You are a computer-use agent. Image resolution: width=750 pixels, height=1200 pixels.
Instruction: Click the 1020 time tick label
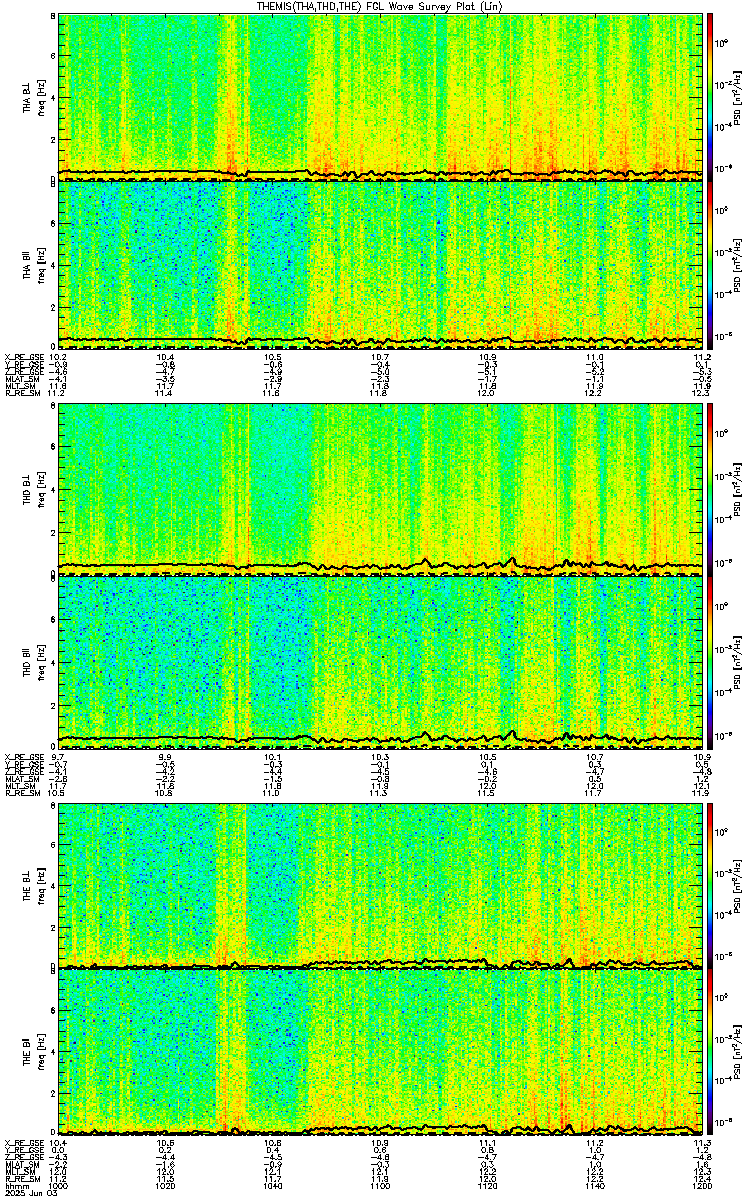166,1186
